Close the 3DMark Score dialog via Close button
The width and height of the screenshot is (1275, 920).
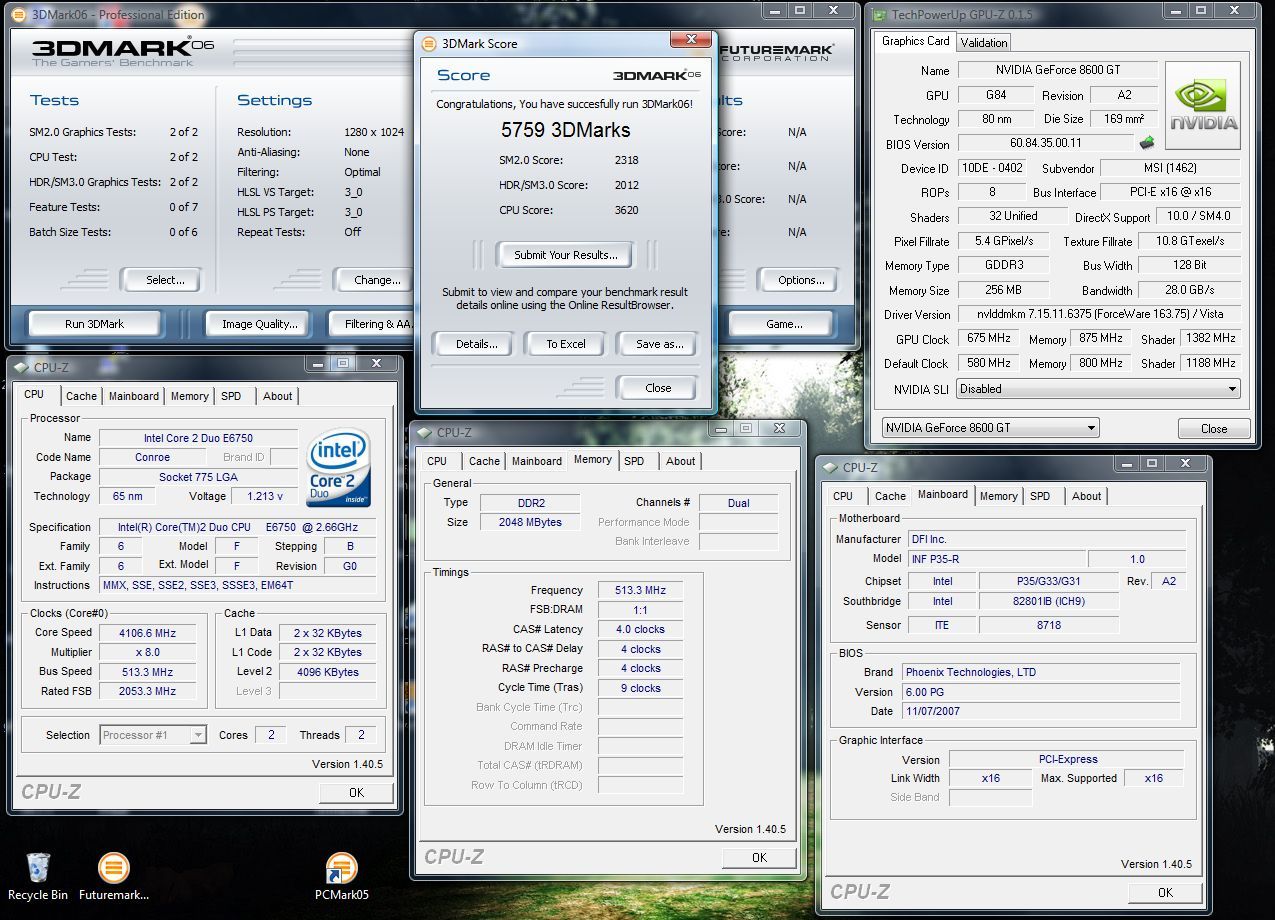click(x=658, y=388)
